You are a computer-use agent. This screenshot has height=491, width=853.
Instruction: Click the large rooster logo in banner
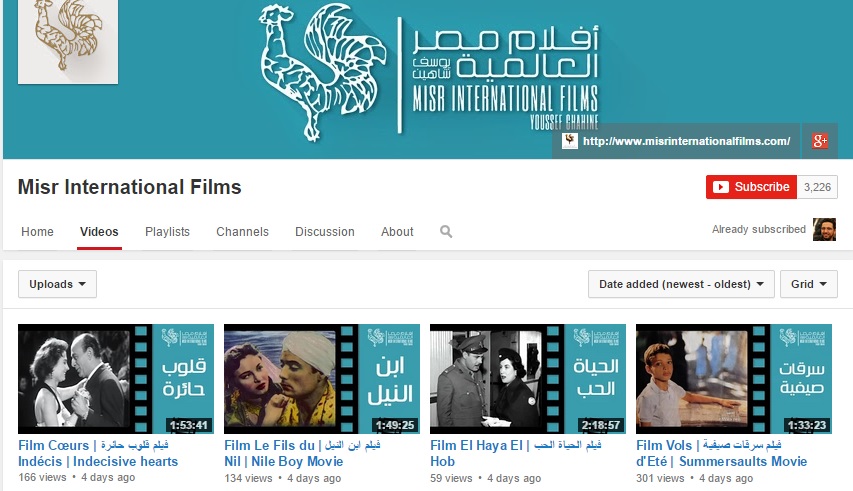coord(321,72)
